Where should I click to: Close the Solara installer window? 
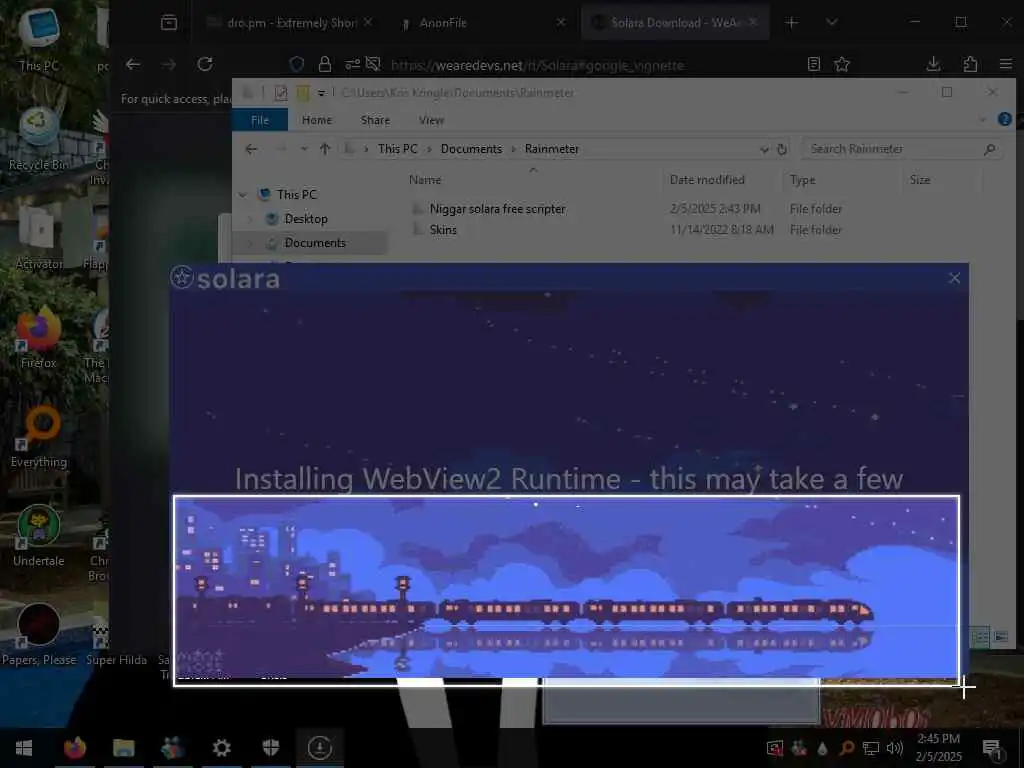click(x=954, y=278)
